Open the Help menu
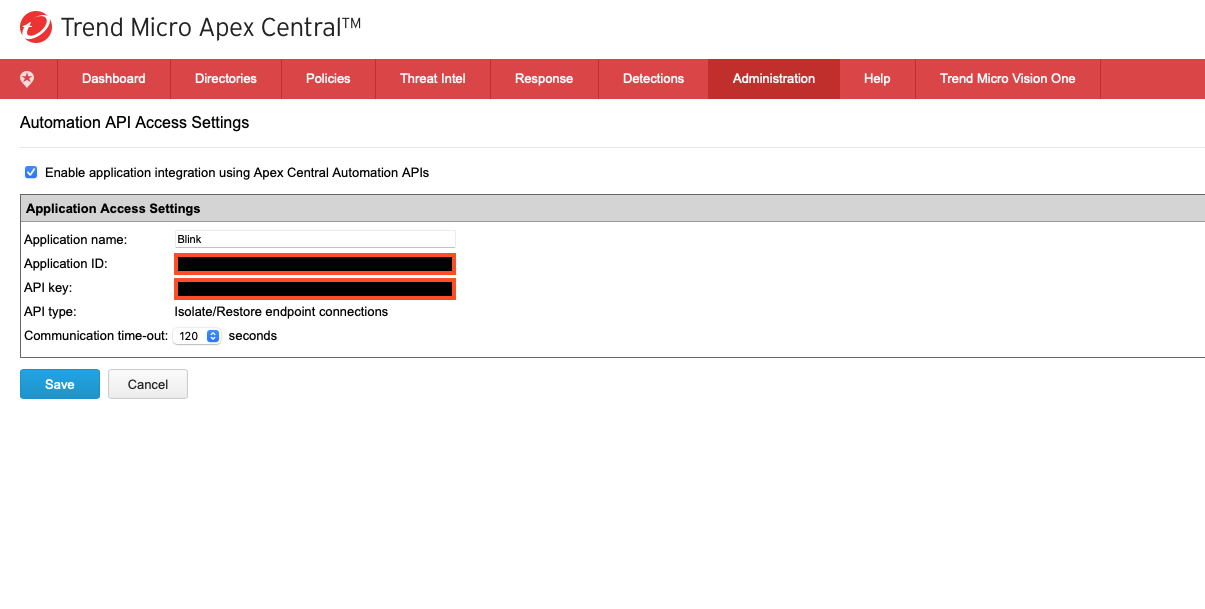Screen dimensions: 1205x609 (877, 78)
